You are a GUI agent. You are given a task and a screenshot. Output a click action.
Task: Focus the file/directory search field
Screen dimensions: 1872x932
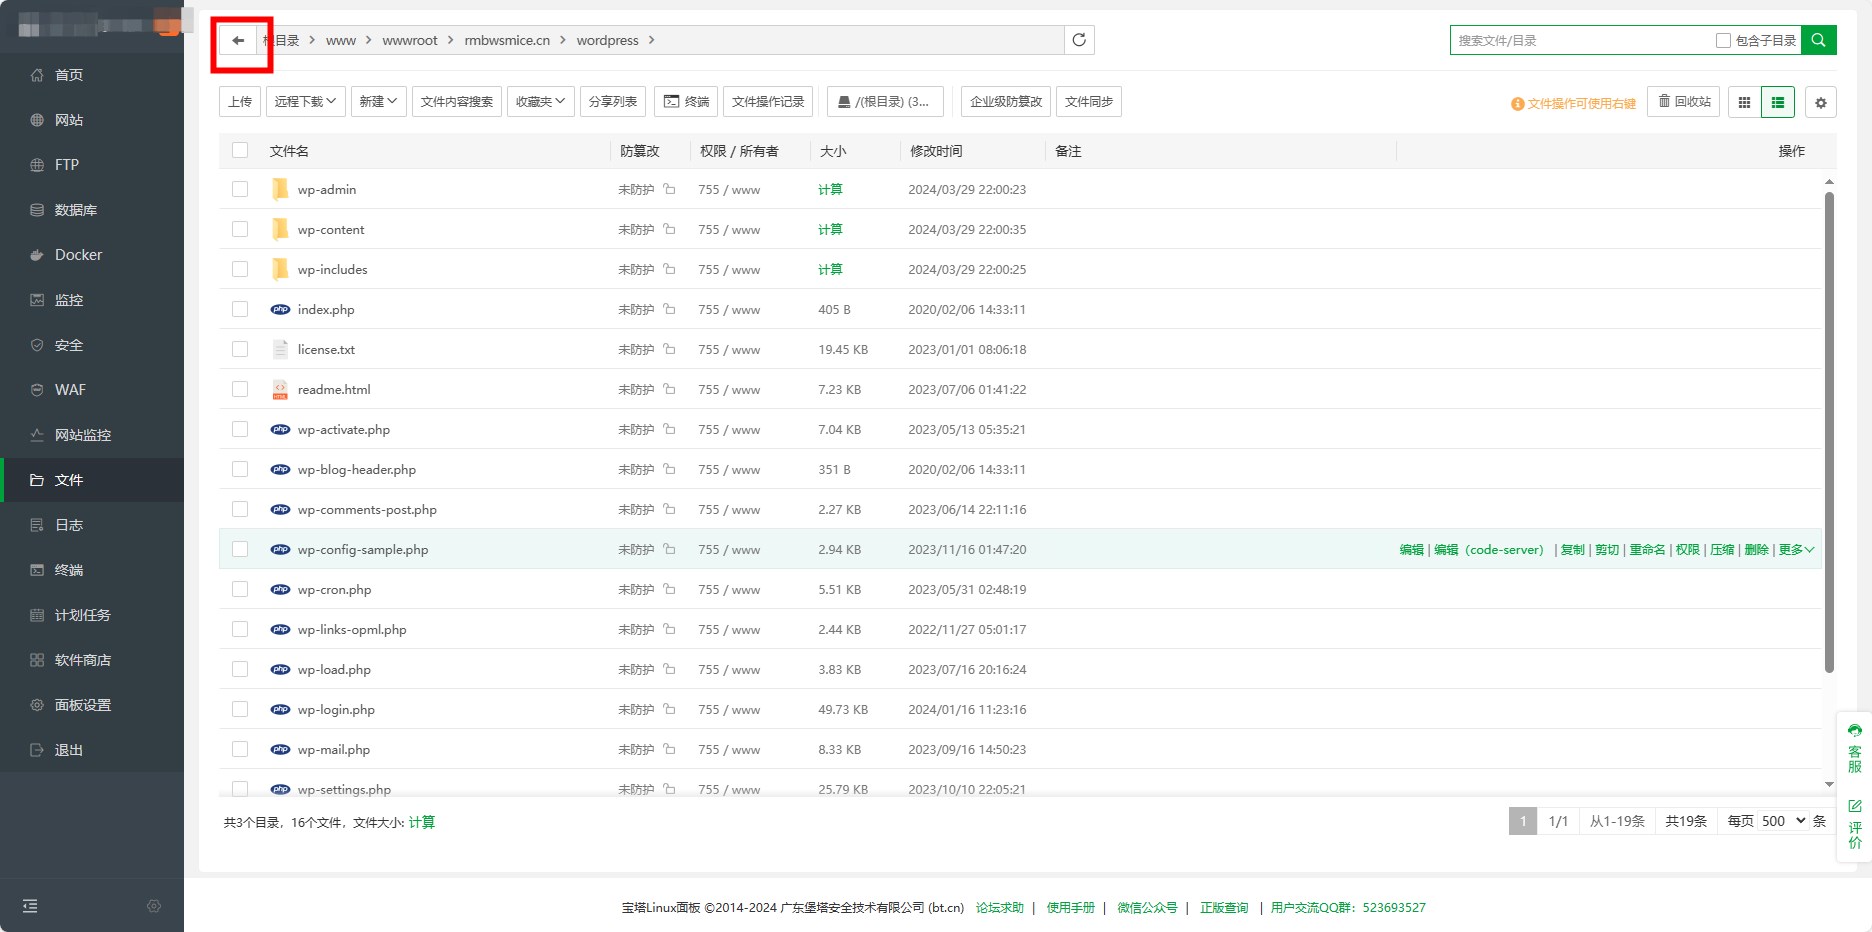1583,40
